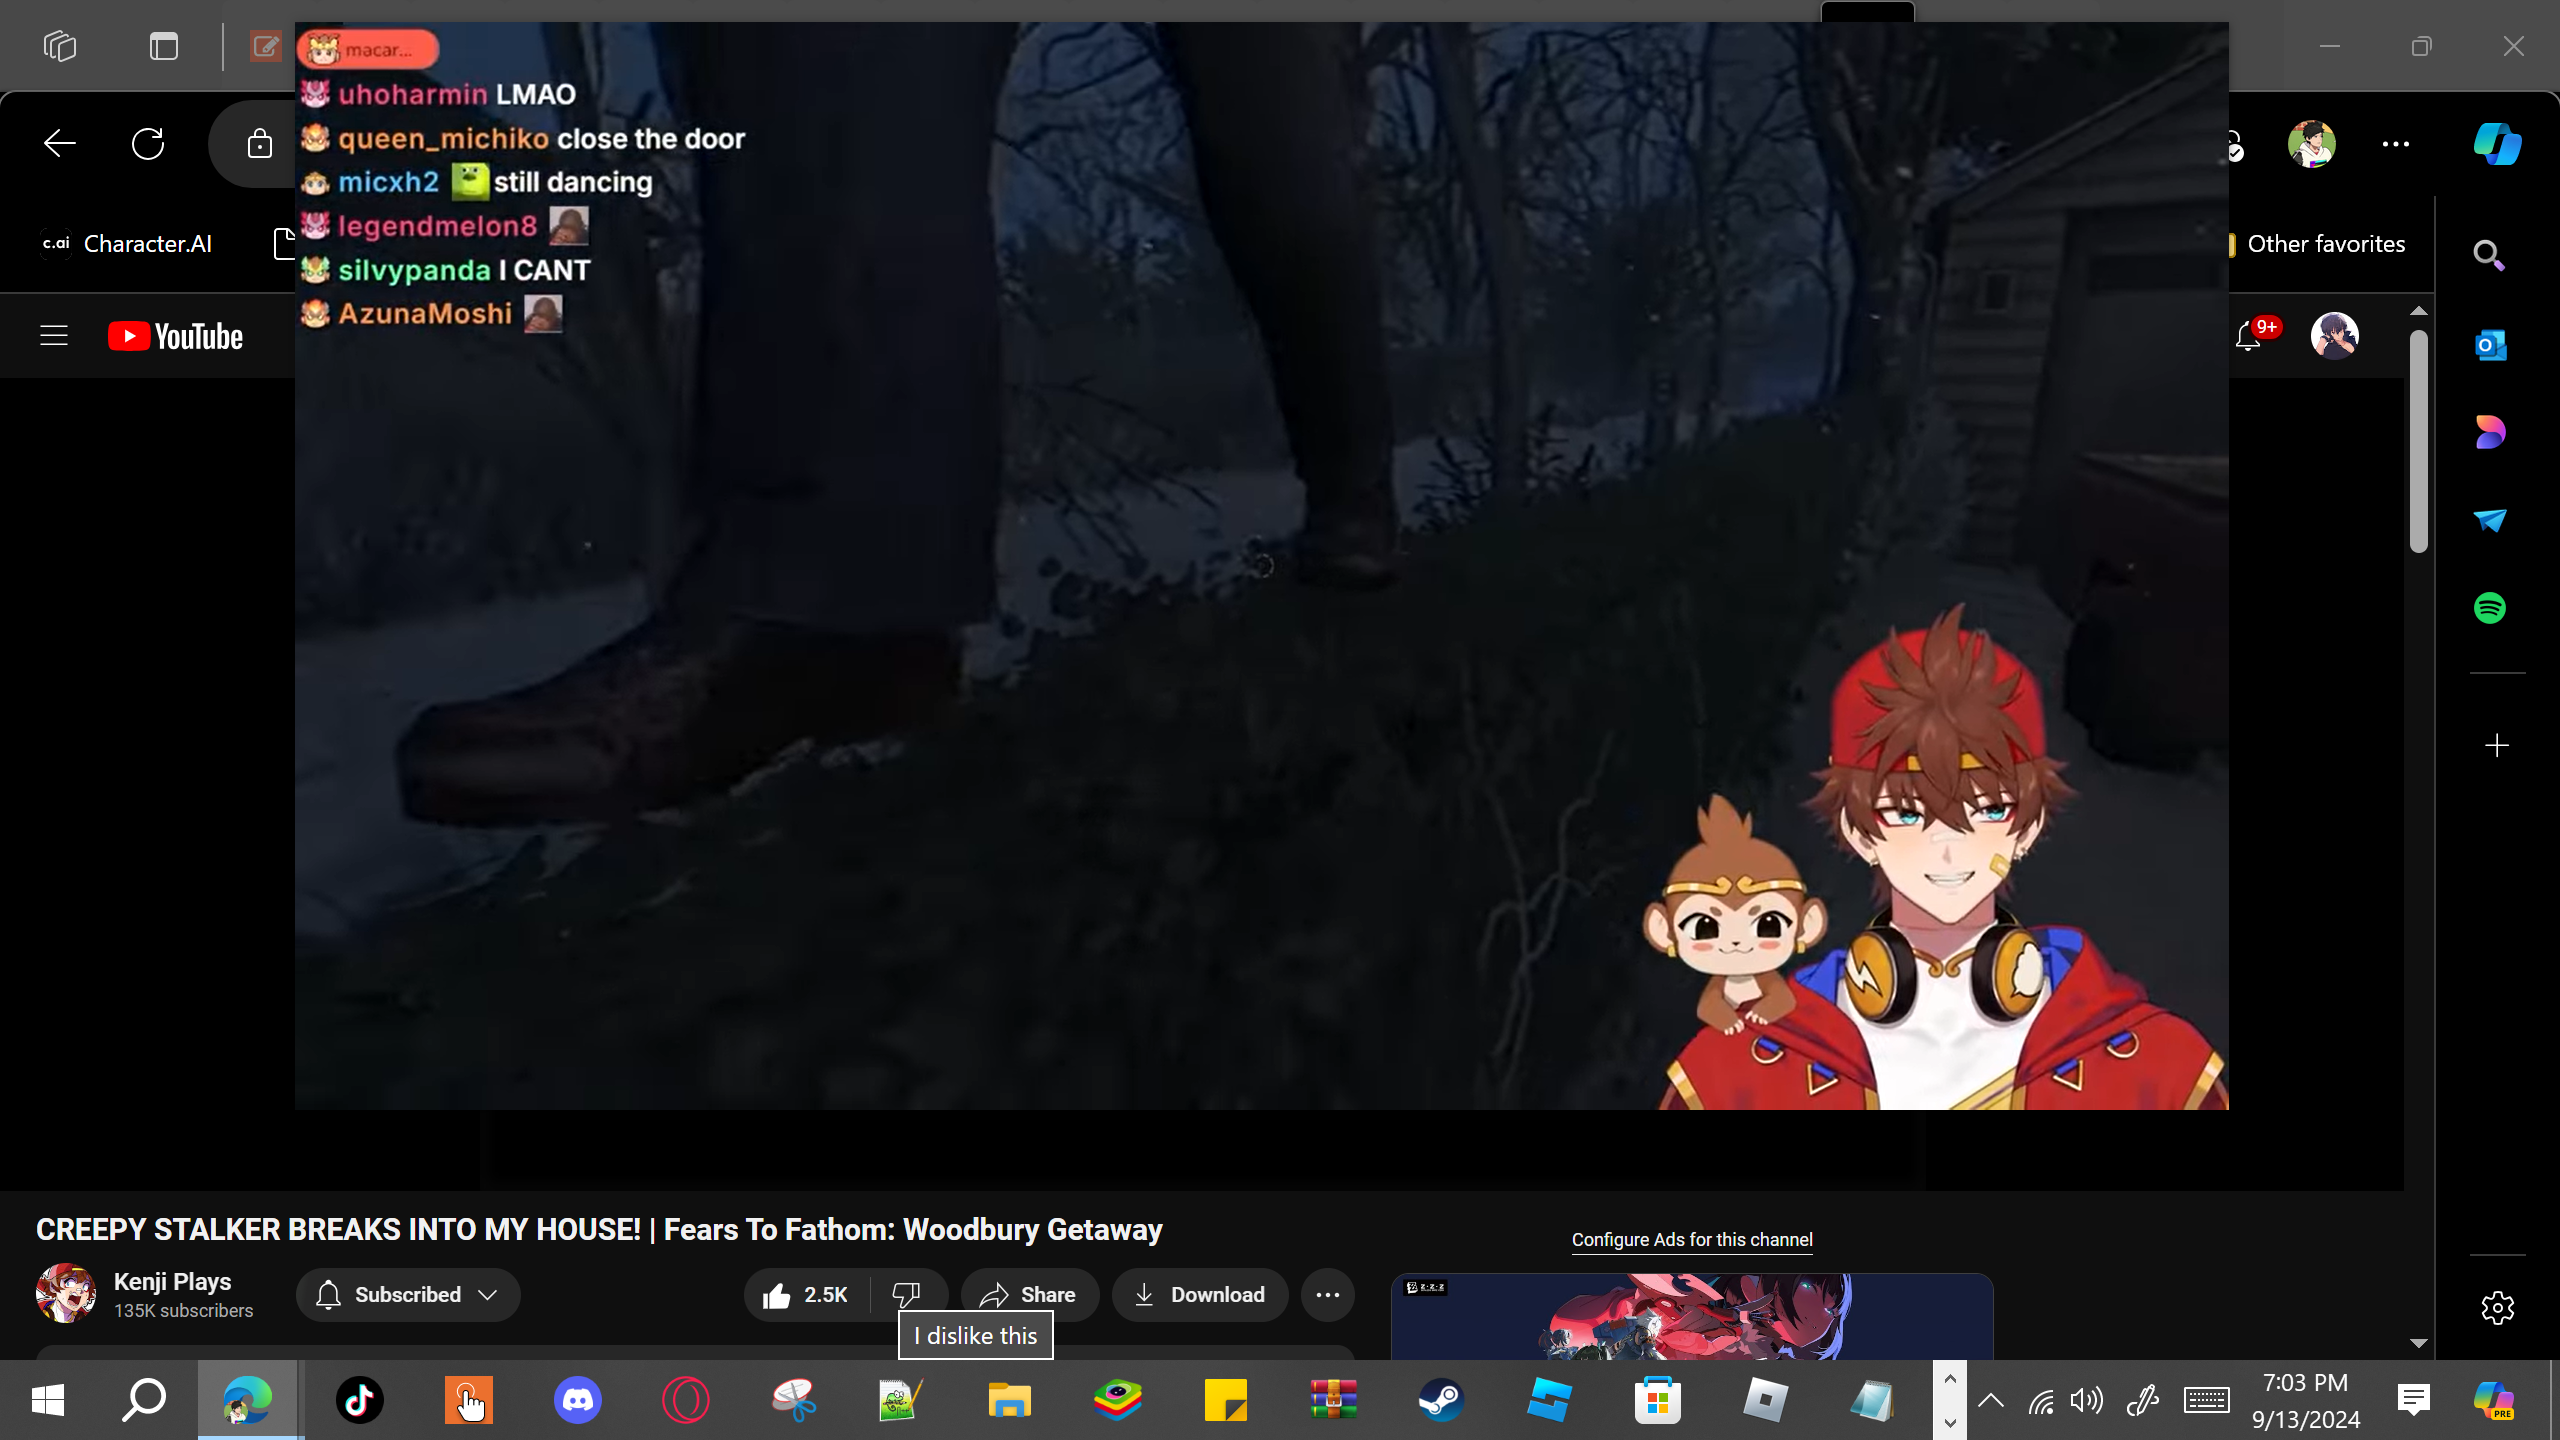Download this video
This screenshot has width=2560, height=1440.
[1200, 1295]
